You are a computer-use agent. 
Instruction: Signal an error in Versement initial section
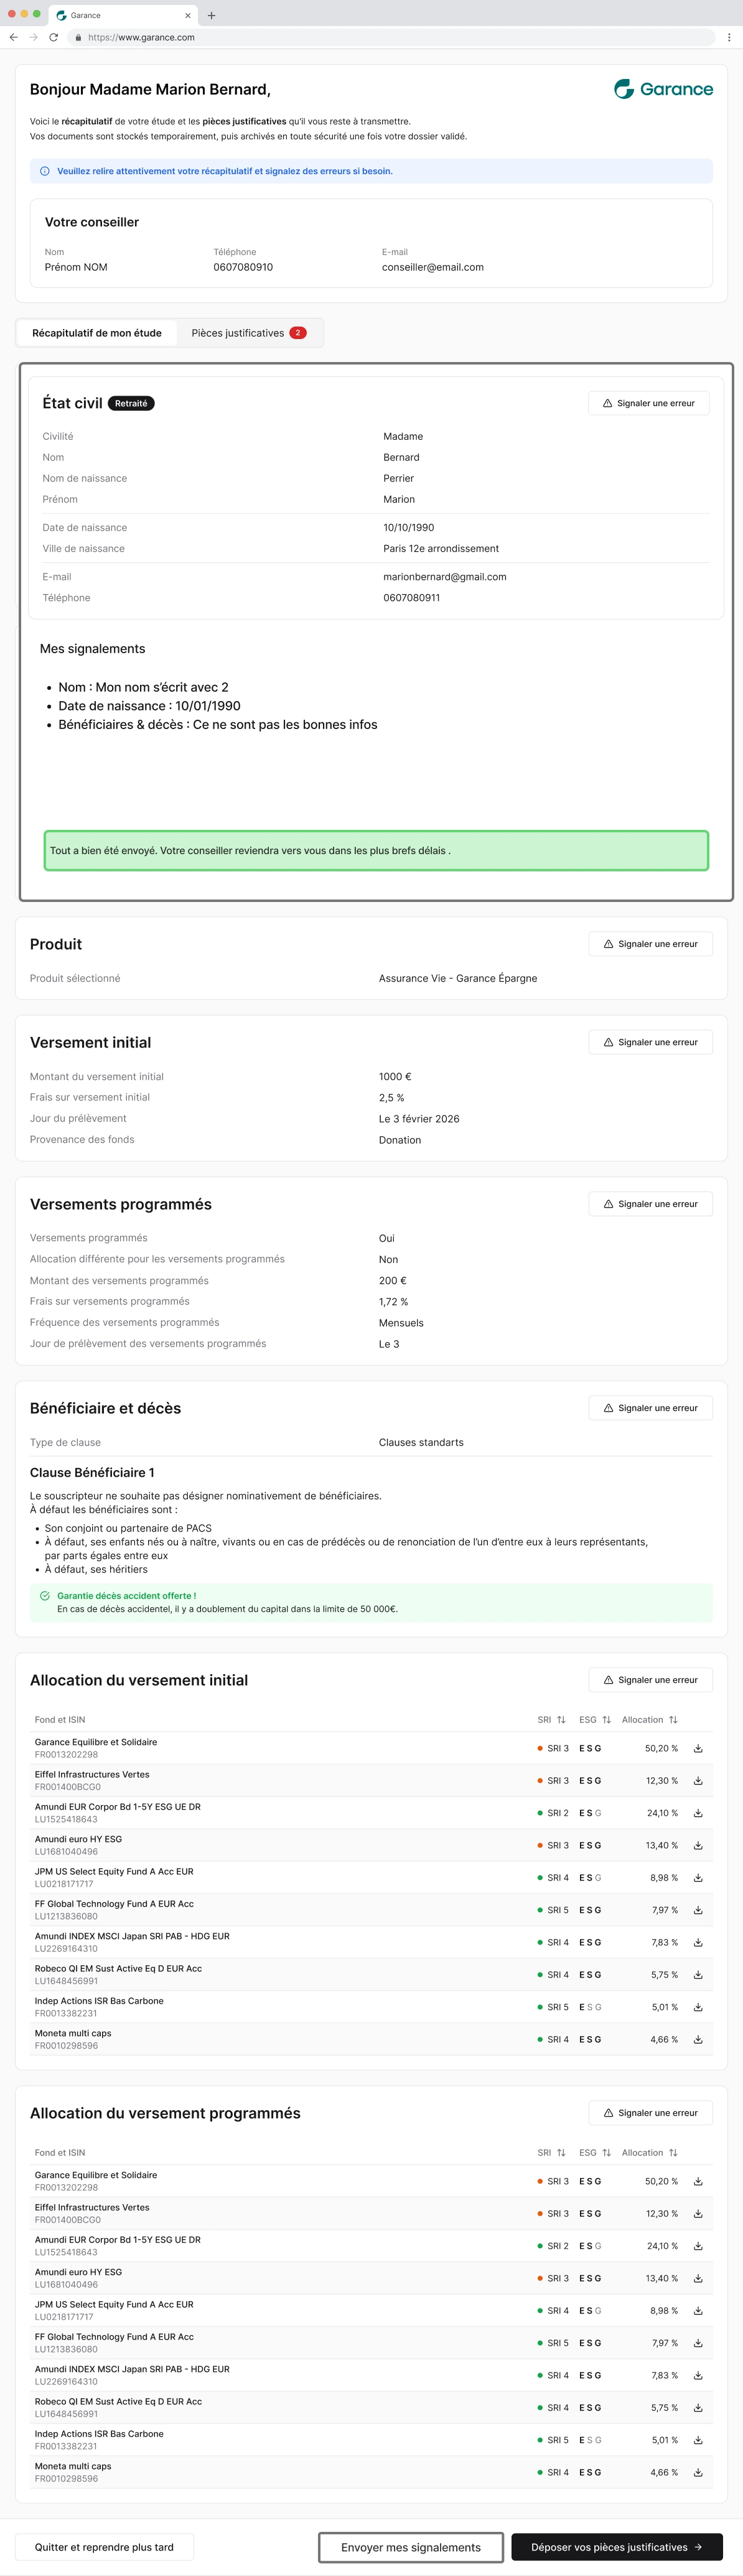point(651,1042)
